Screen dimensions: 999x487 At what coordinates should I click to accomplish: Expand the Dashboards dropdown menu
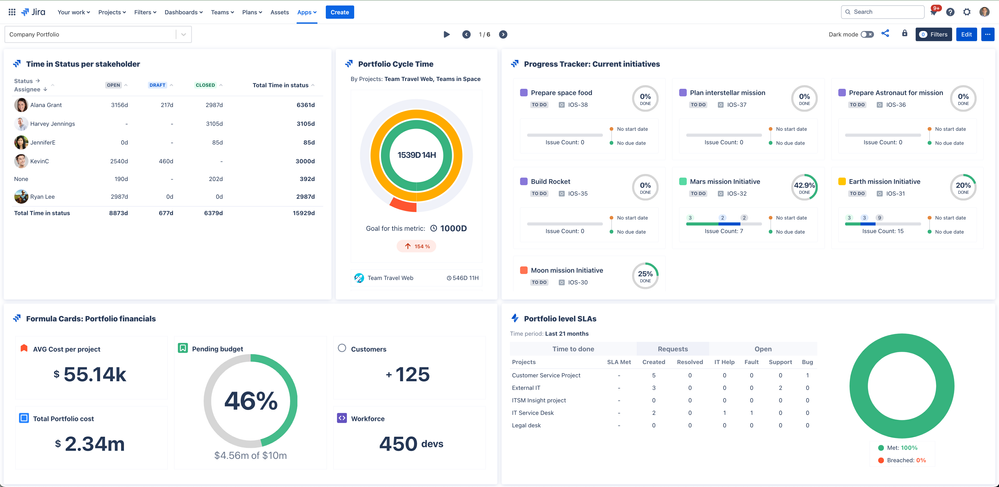coord(184,12)
